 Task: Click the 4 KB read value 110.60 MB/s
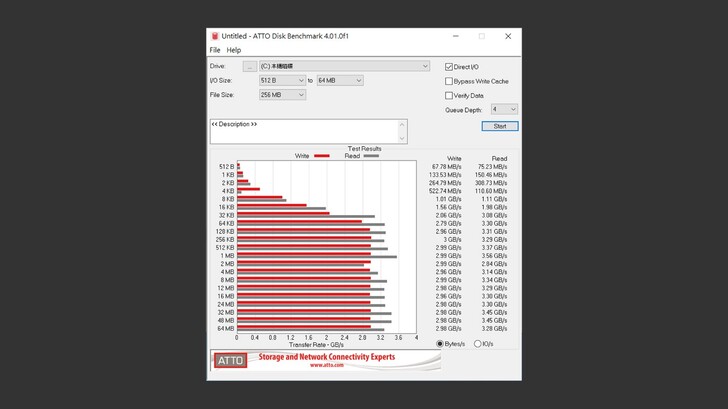[x=491, y=191]
